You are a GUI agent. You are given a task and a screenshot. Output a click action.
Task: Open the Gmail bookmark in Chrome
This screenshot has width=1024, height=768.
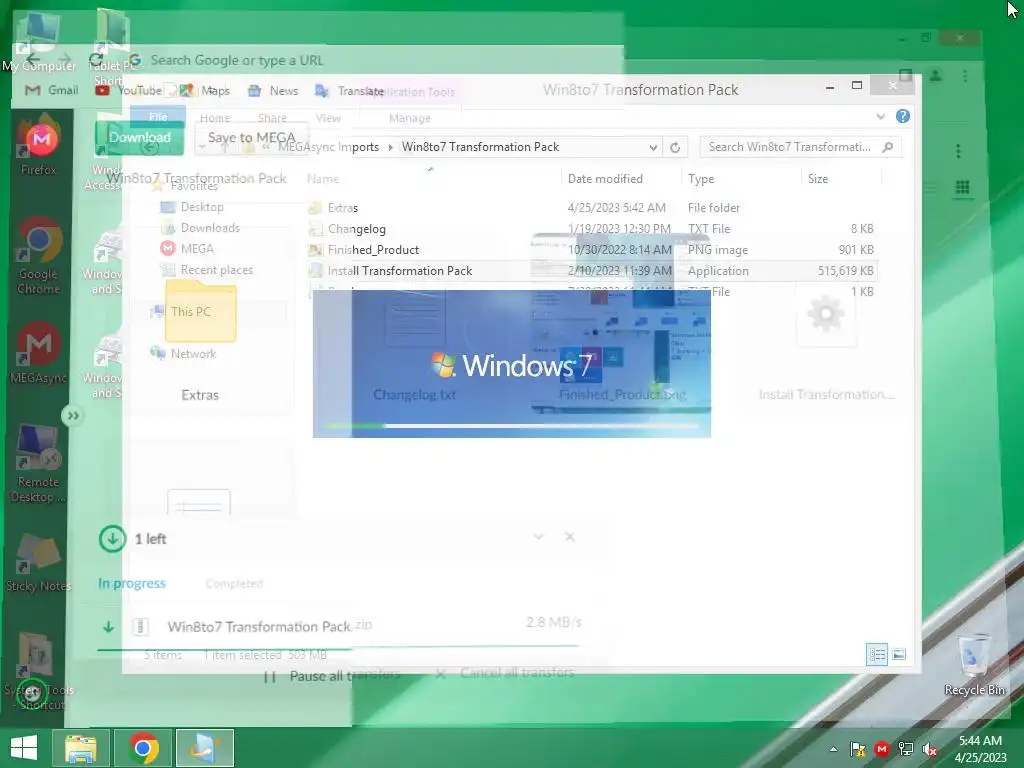click(52, 90)
